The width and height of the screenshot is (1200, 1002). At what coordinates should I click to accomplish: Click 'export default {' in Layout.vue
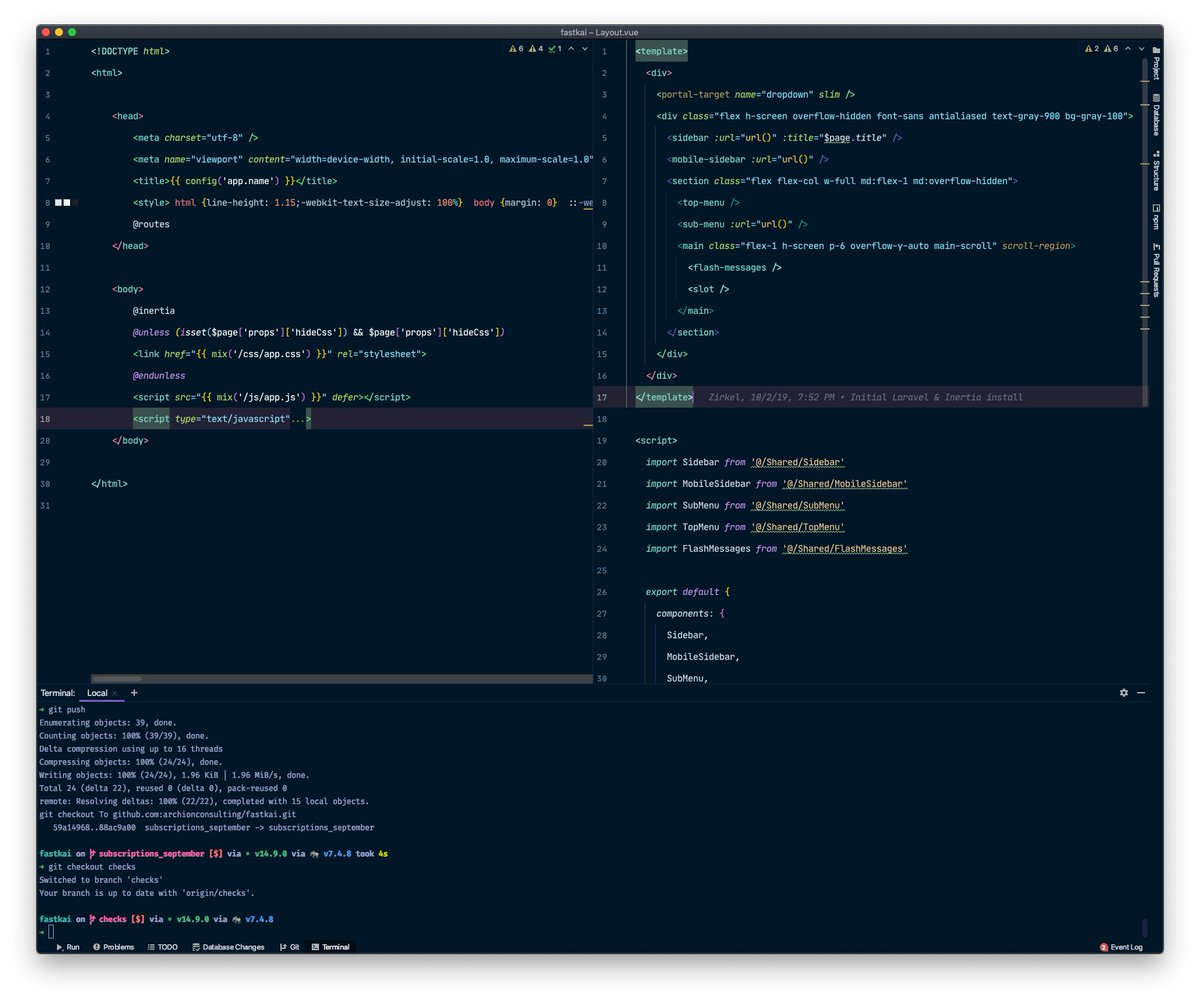pos(688,592)
